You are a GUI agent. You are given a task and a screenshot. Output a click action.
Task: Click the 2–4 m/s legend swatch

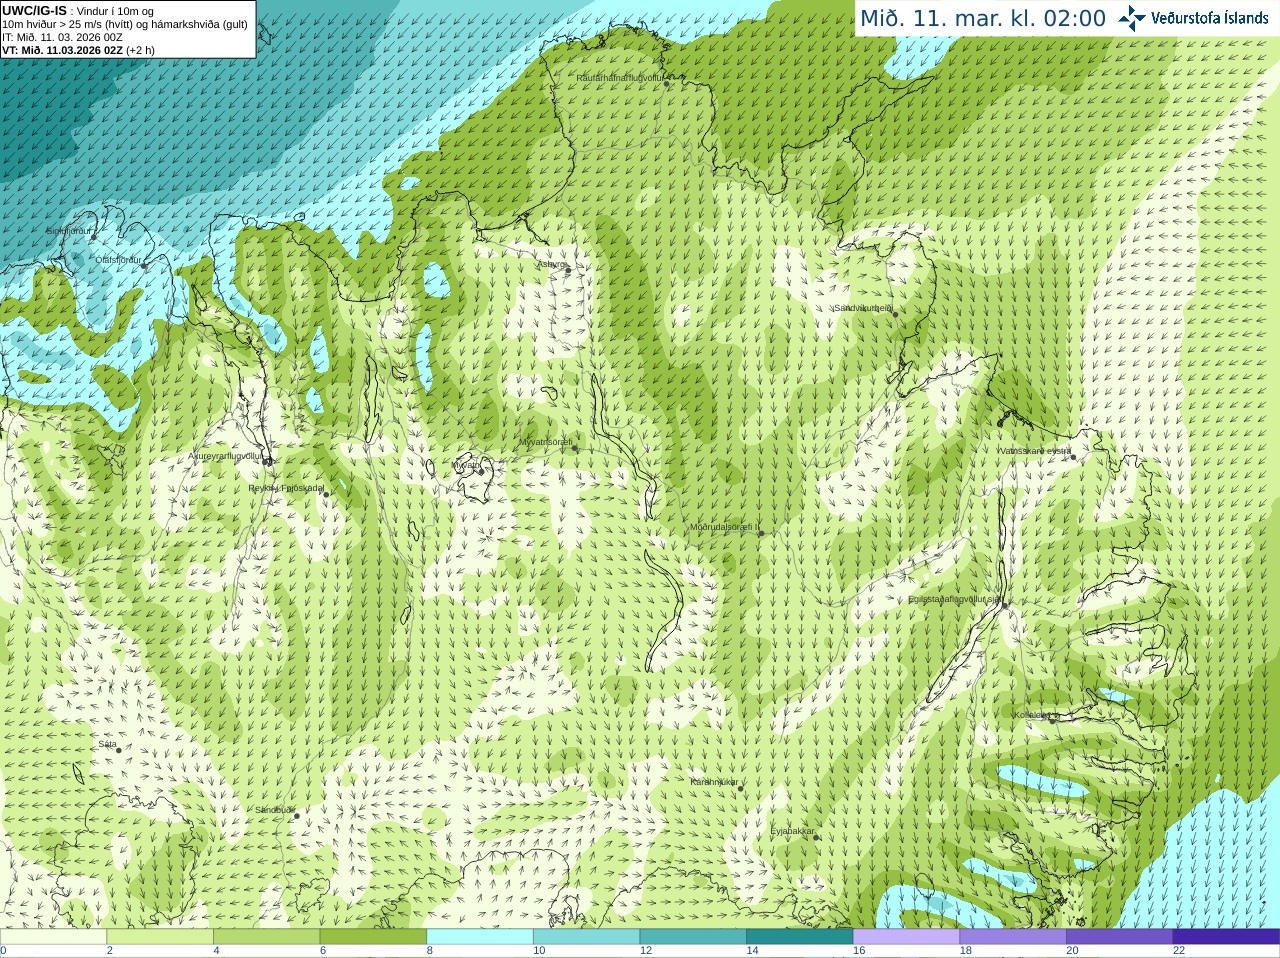tap(160, 937)
